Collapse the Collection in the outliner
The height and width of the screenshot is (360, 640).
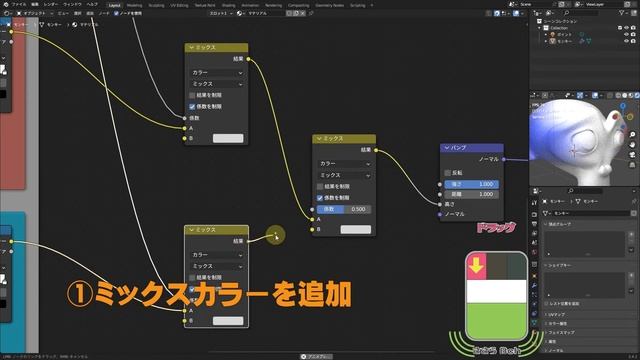(x=540, y=28)
